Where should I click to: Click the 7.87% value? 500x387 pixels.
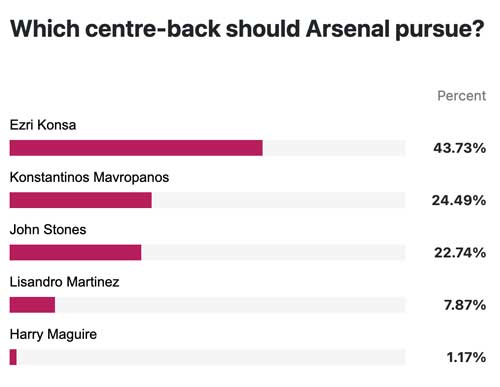point(465,305)
